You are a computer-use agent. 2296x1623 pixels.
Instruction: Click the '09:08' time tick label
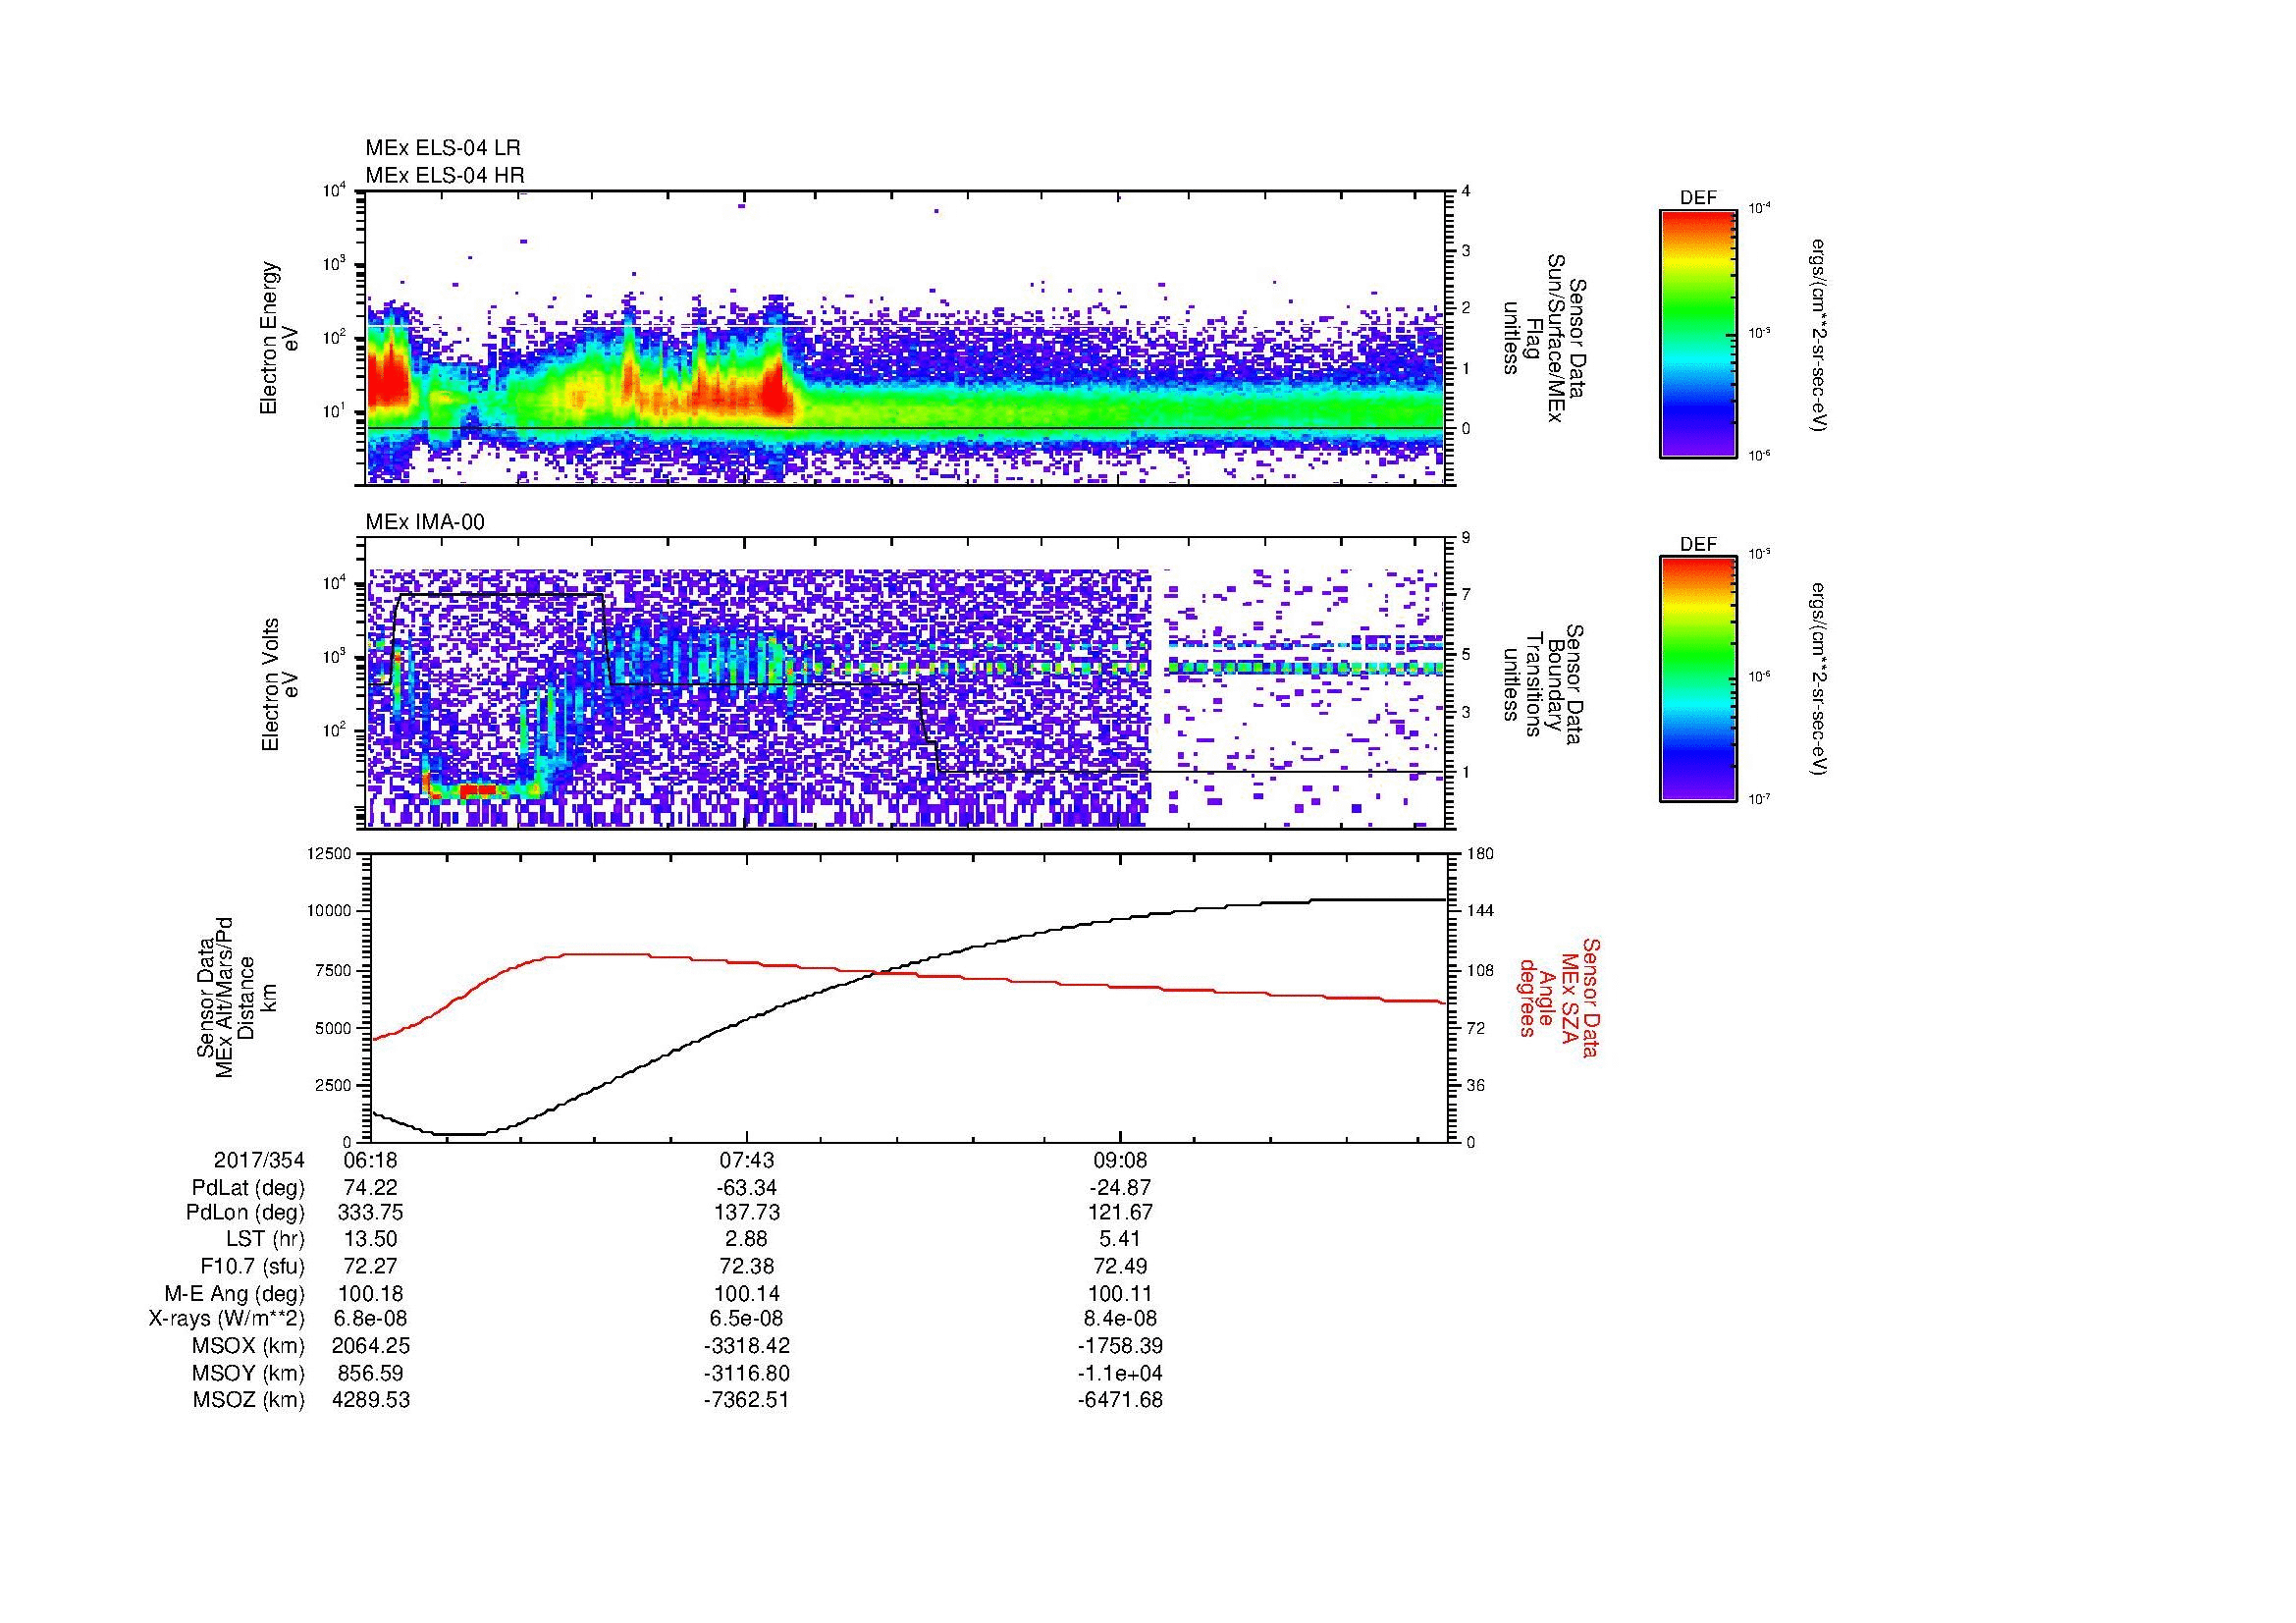tap(1120, 1160)
